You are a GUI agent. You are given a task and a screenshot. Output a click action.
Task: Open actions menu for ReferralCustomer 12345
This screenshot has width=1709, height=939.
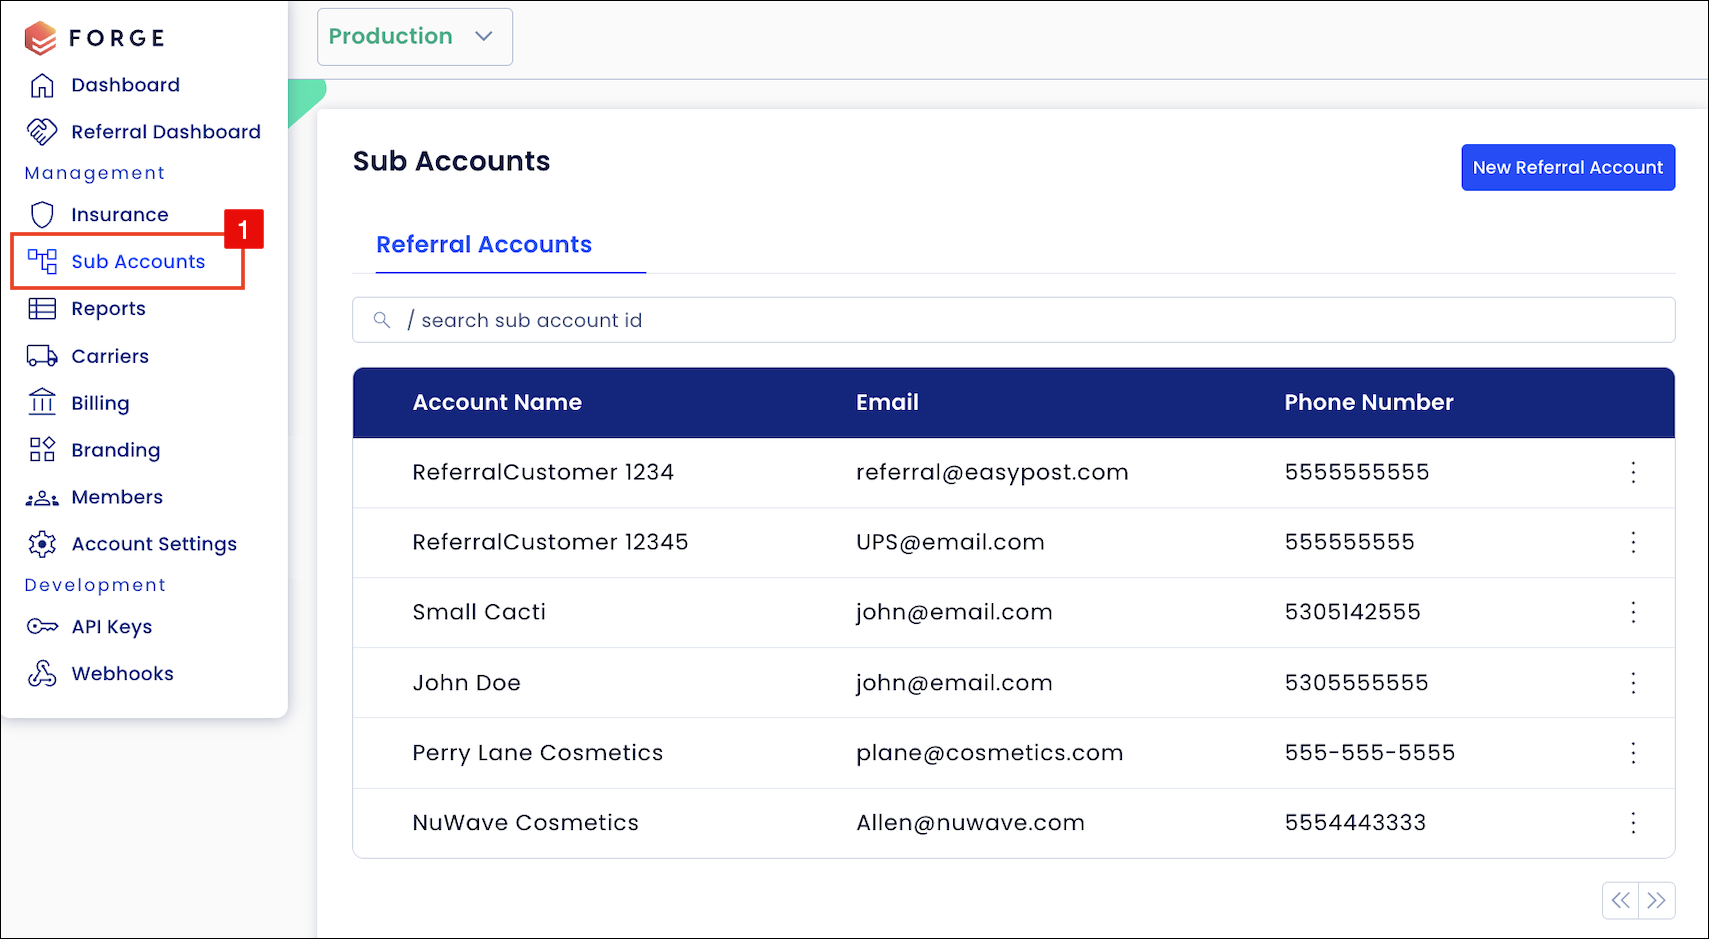1633,542
